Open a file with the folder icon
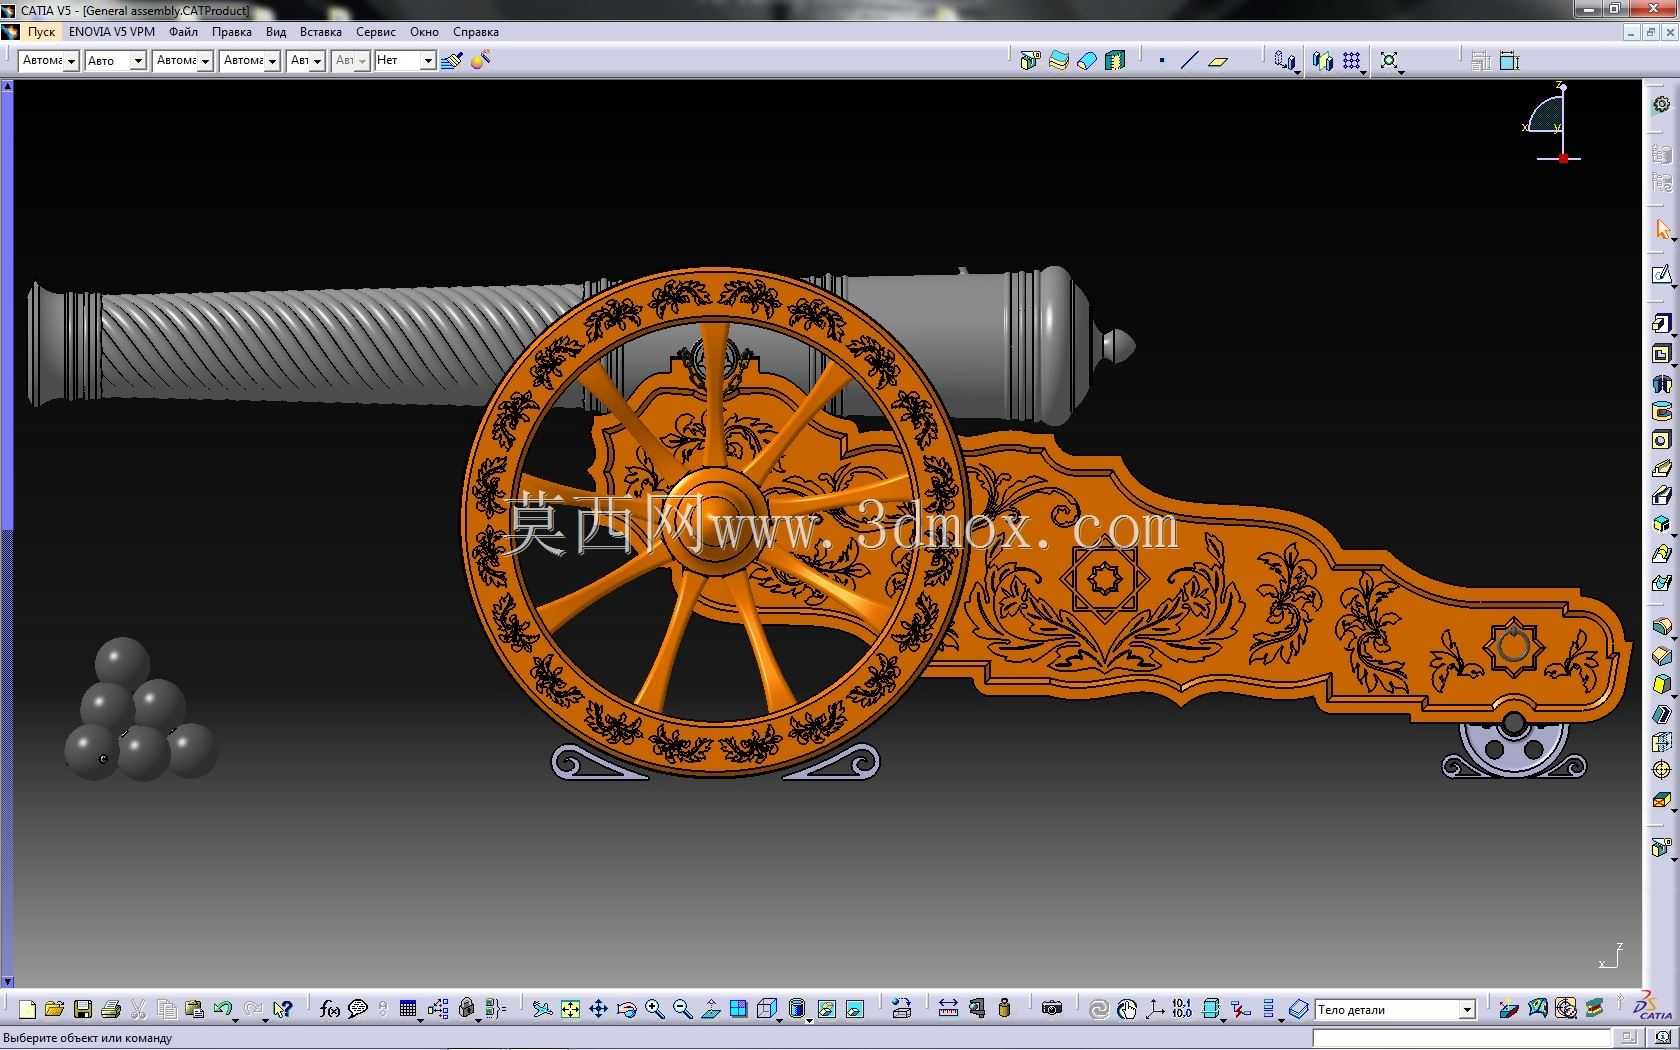Viewport: 1680px width, 1050px height. tap(54, 1009)
